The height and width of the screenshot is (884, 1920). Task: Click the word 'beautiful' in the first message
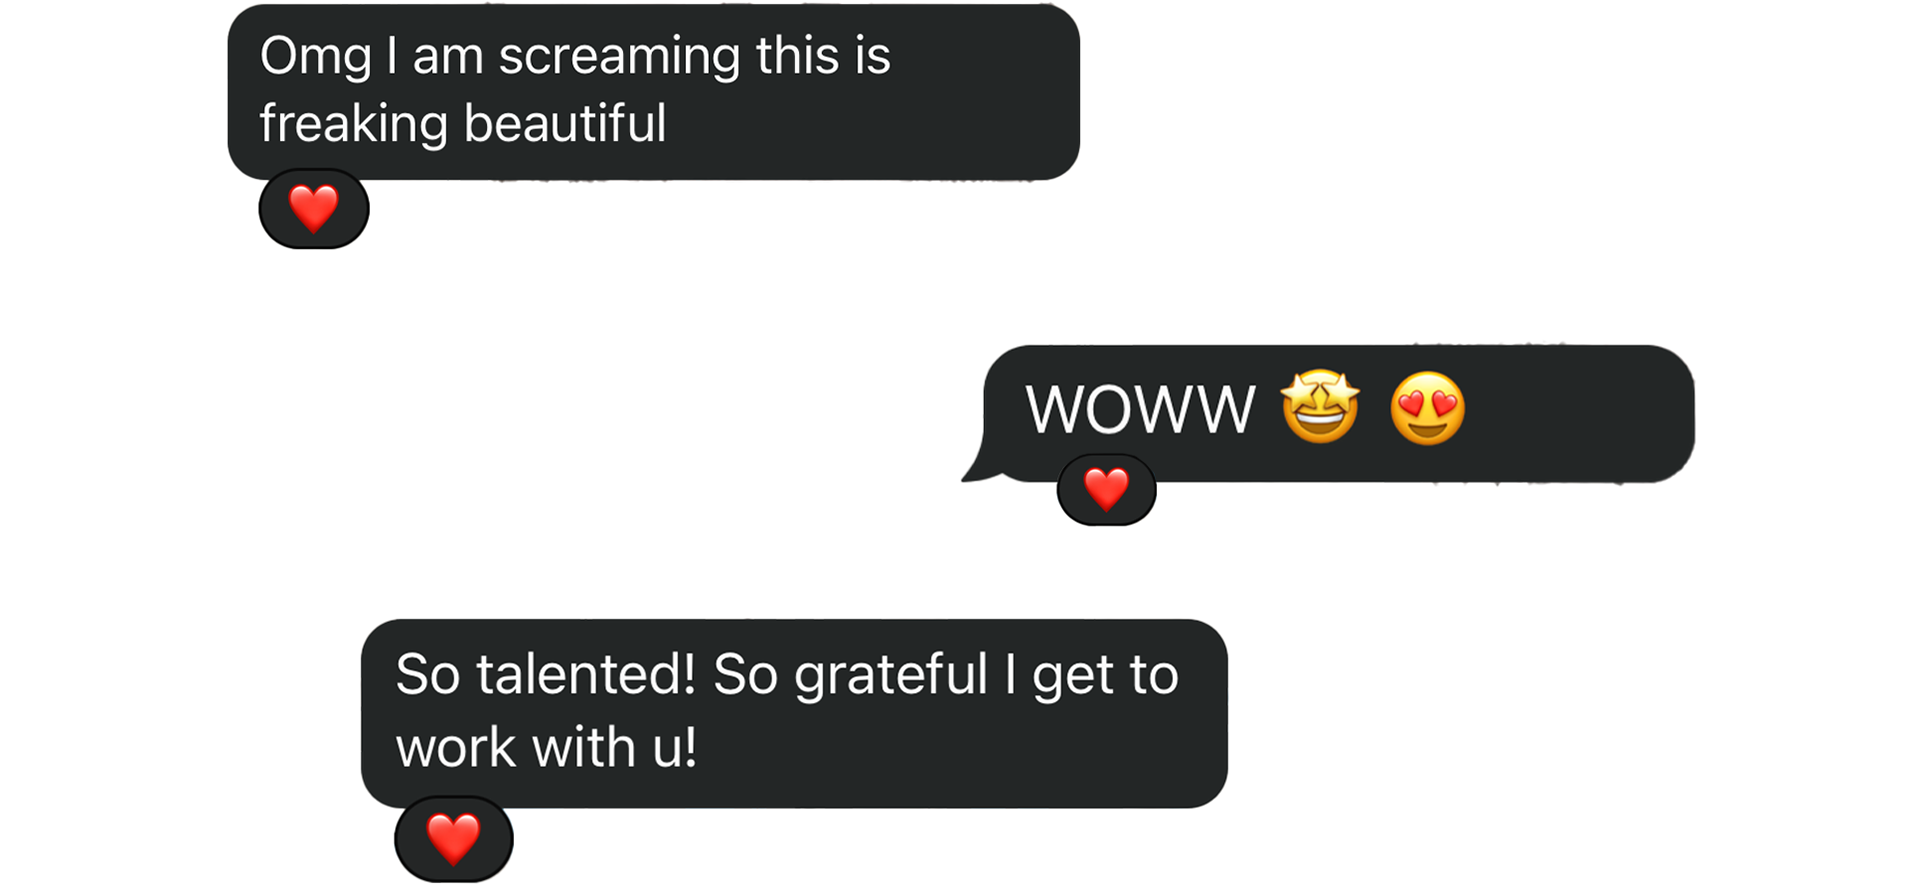click(565, 123)
